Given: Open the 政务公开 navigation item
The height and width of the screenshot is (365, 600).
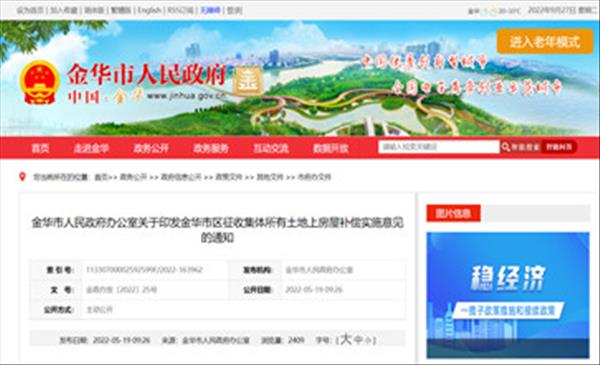Looking at the screenshot, I should click(151, 148).
